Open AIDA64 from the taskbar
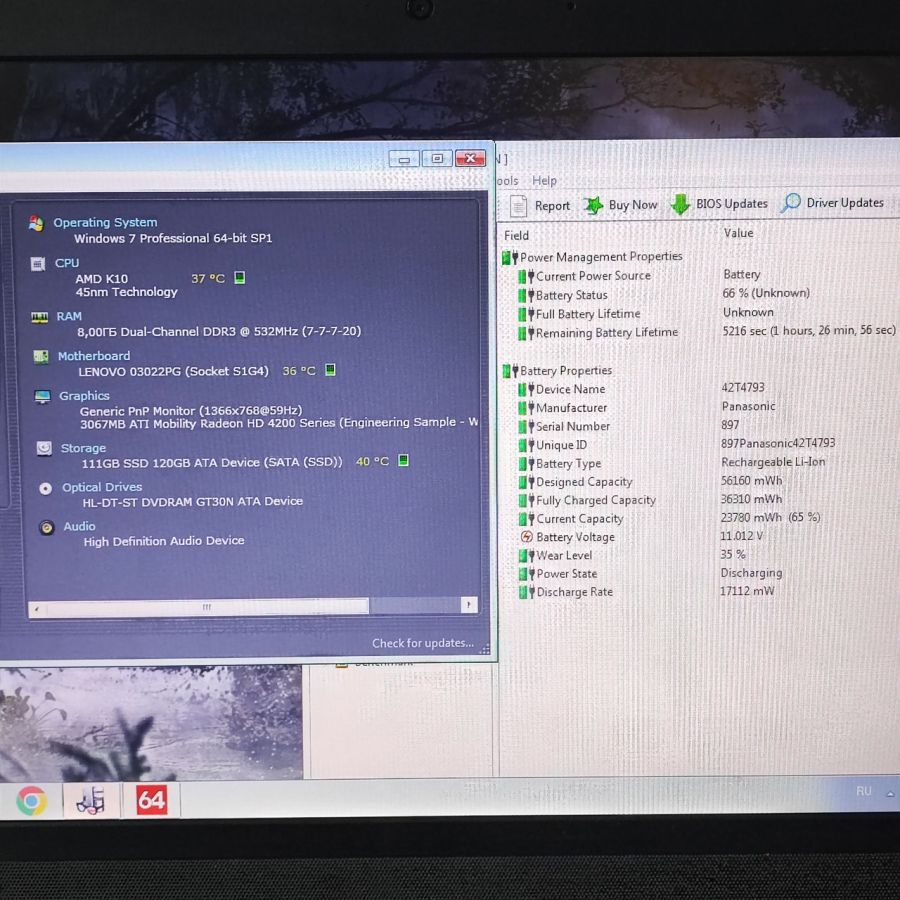 [x=152, y=800]
